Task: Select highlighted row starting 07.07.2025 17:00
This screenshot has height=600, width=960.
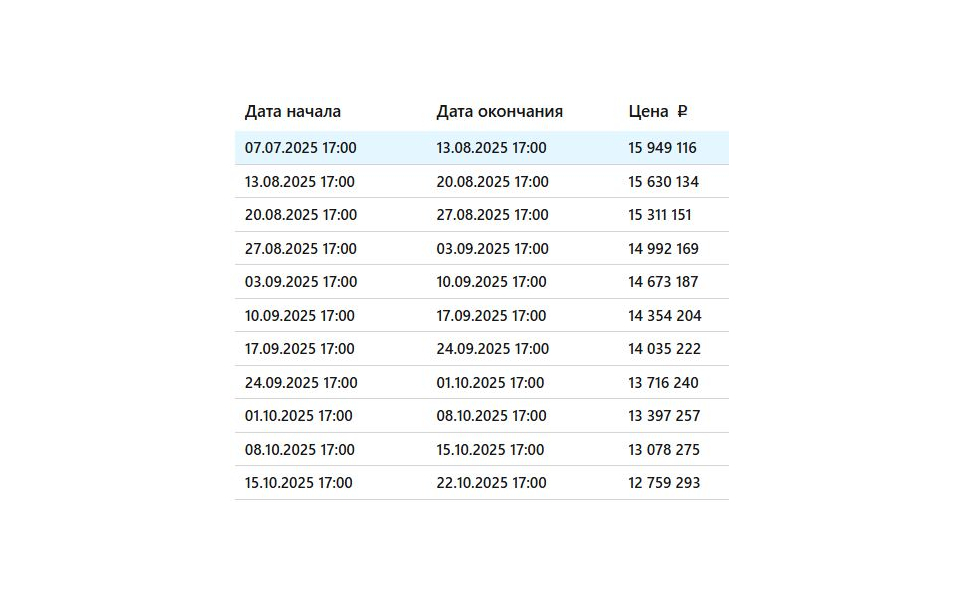Action: point(482,148)
